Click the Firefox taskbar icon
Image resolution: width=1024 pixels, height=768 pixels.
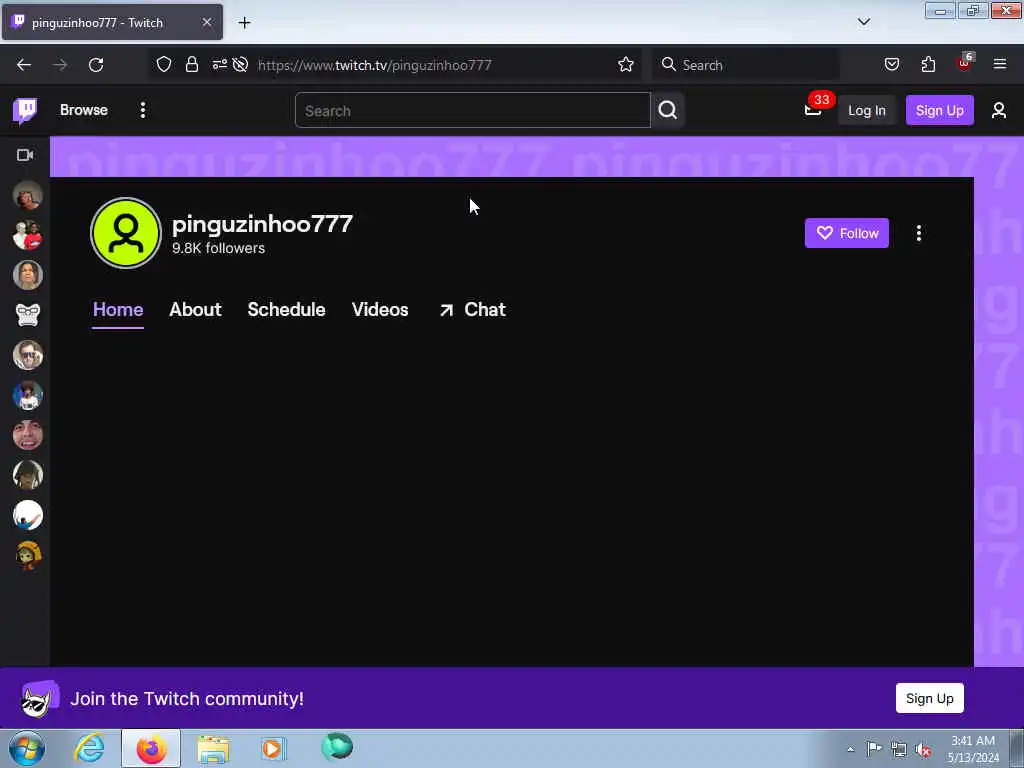(x=151, y=748)
